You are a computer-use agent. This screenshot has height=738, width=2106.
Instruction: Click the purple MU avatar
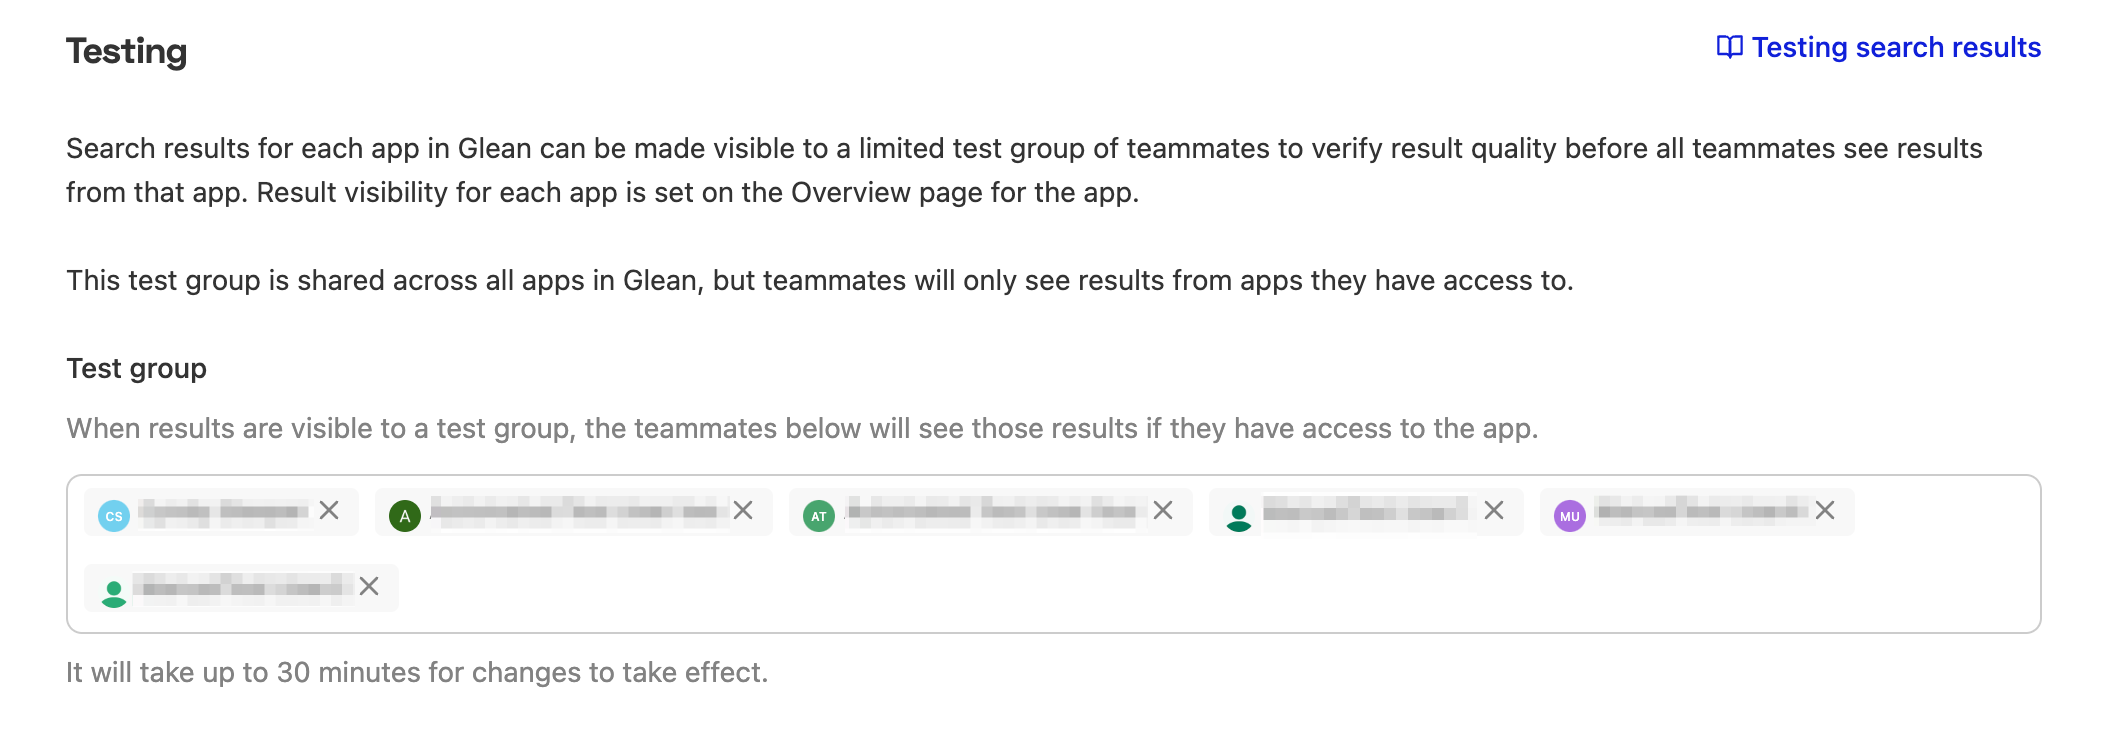1570,516
